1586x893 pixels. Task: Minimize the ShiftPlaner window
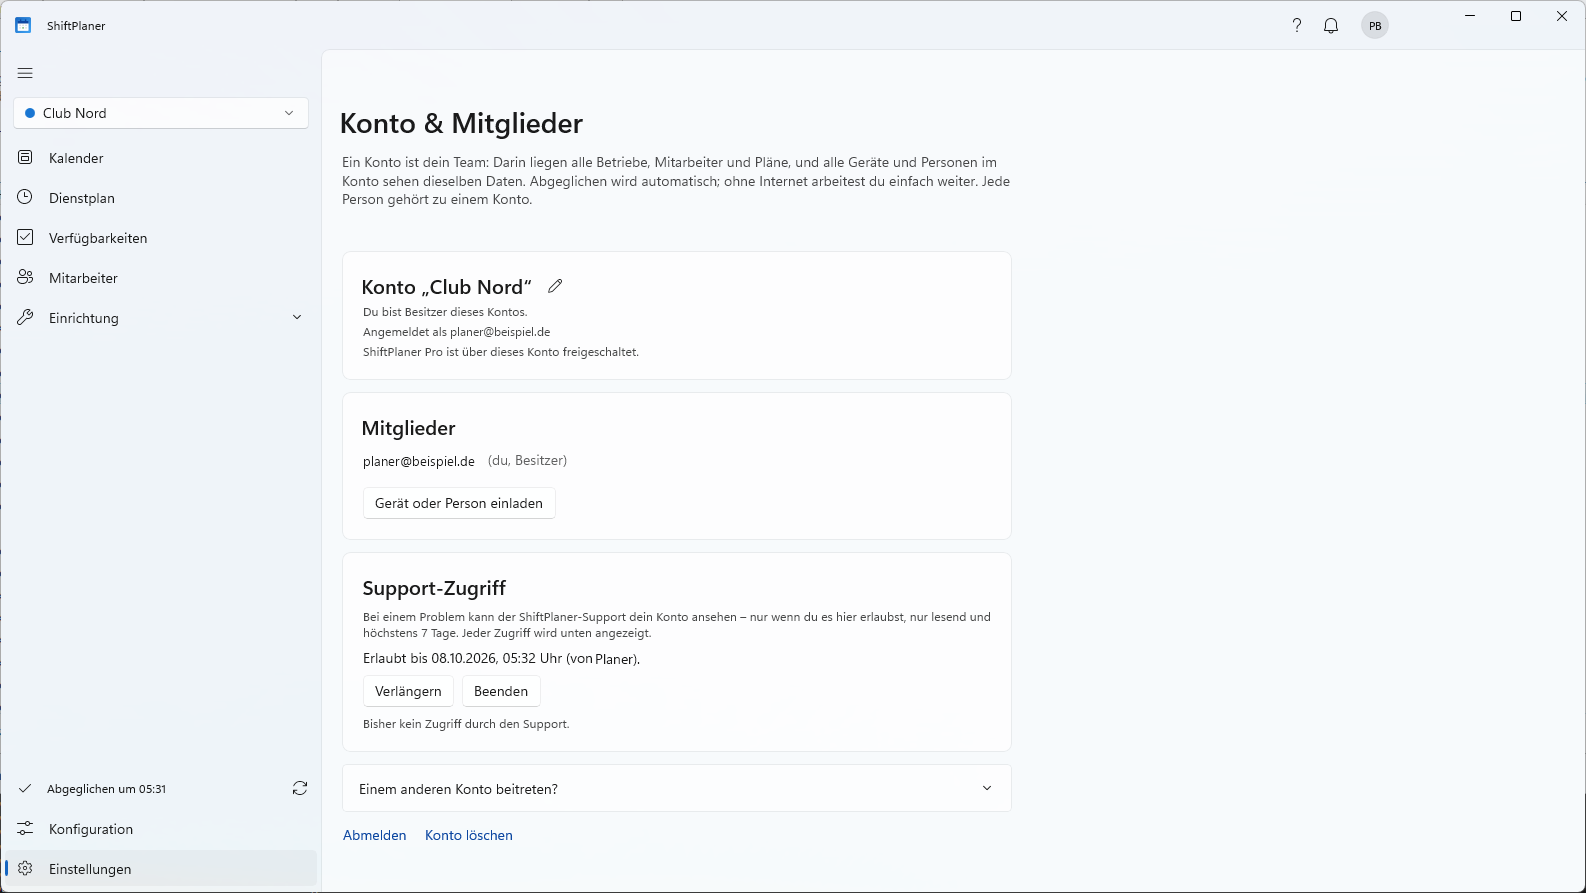pos(1470,16)
